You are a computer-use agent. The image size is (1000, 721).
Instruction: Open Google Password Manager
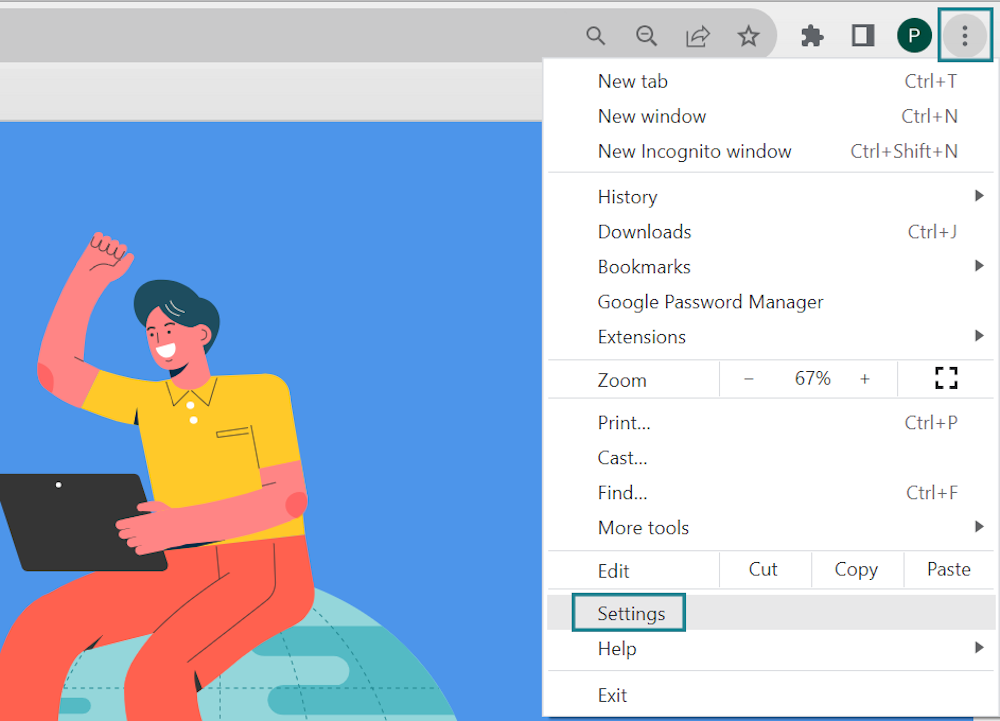point(710,302)
